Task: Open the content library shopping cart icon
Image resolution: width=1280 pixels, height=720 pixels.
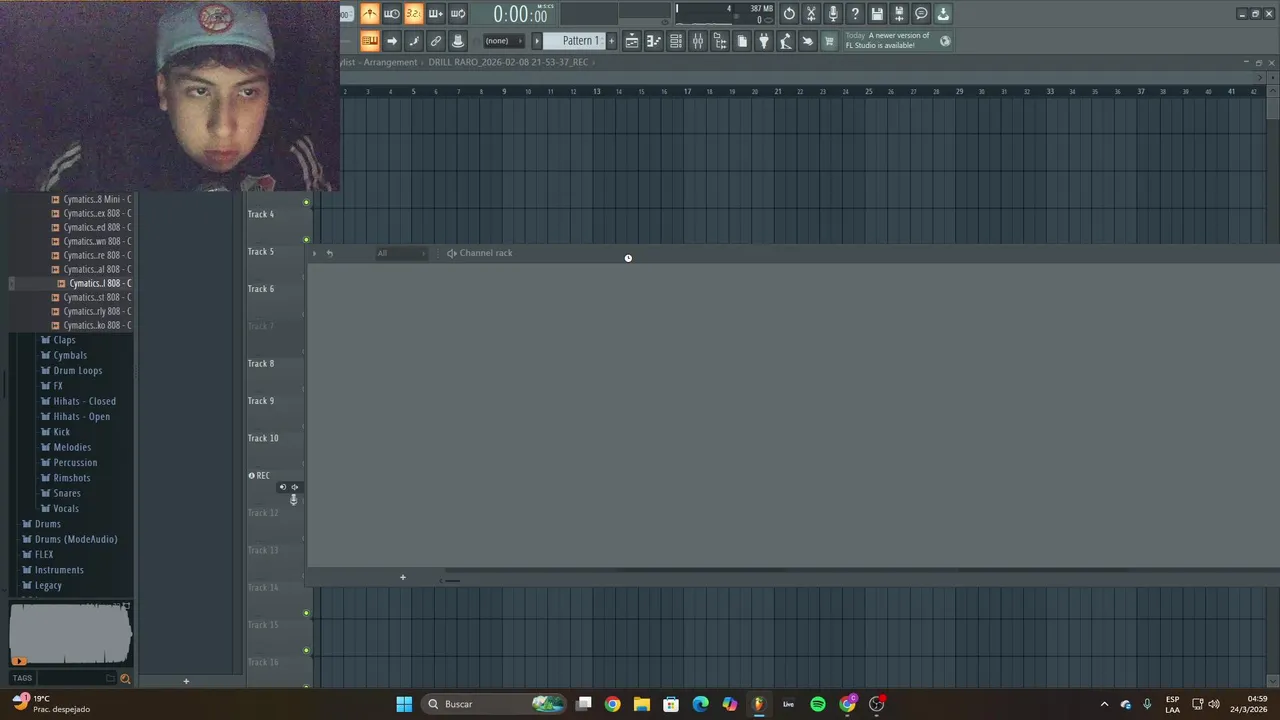Action: (829, 41)
